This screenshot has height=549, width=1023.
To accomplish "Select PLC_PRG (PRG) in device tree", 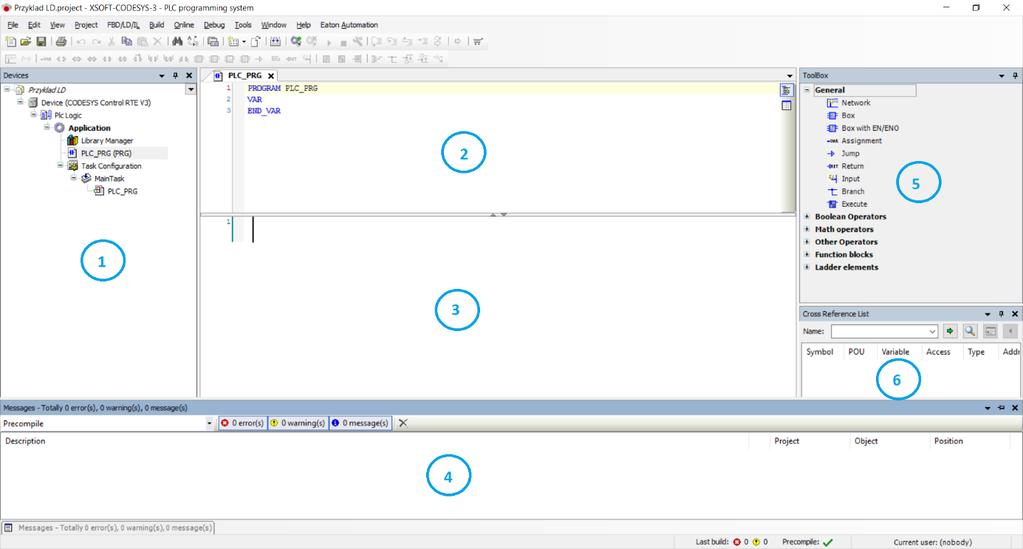I will (x=100, y=153).
